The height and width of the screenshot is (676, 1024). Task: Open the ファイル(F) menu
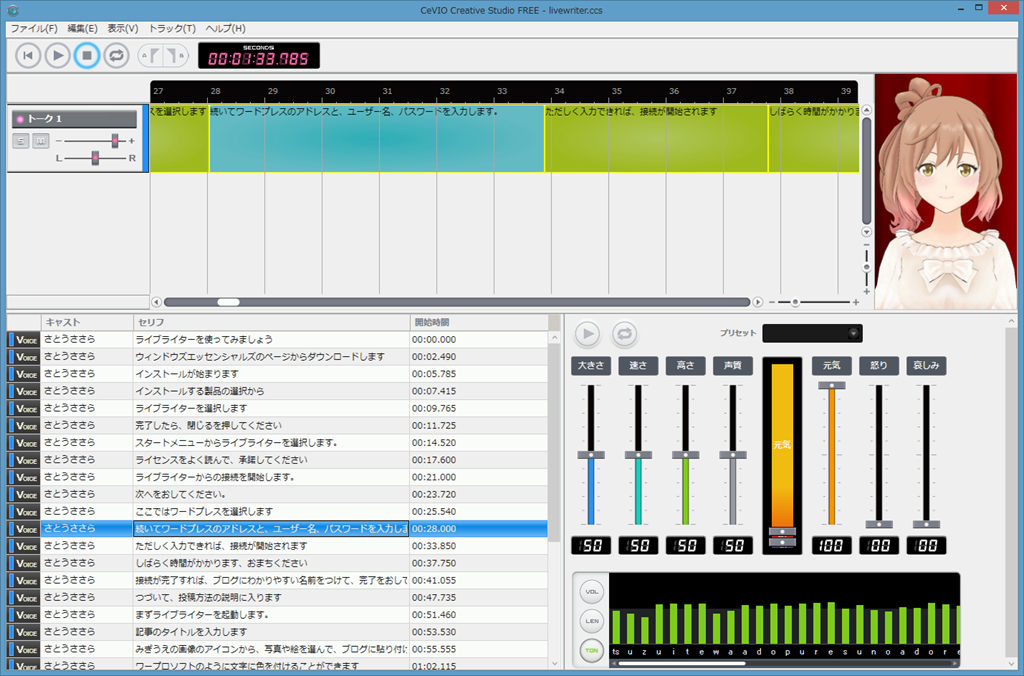[34, 28]
